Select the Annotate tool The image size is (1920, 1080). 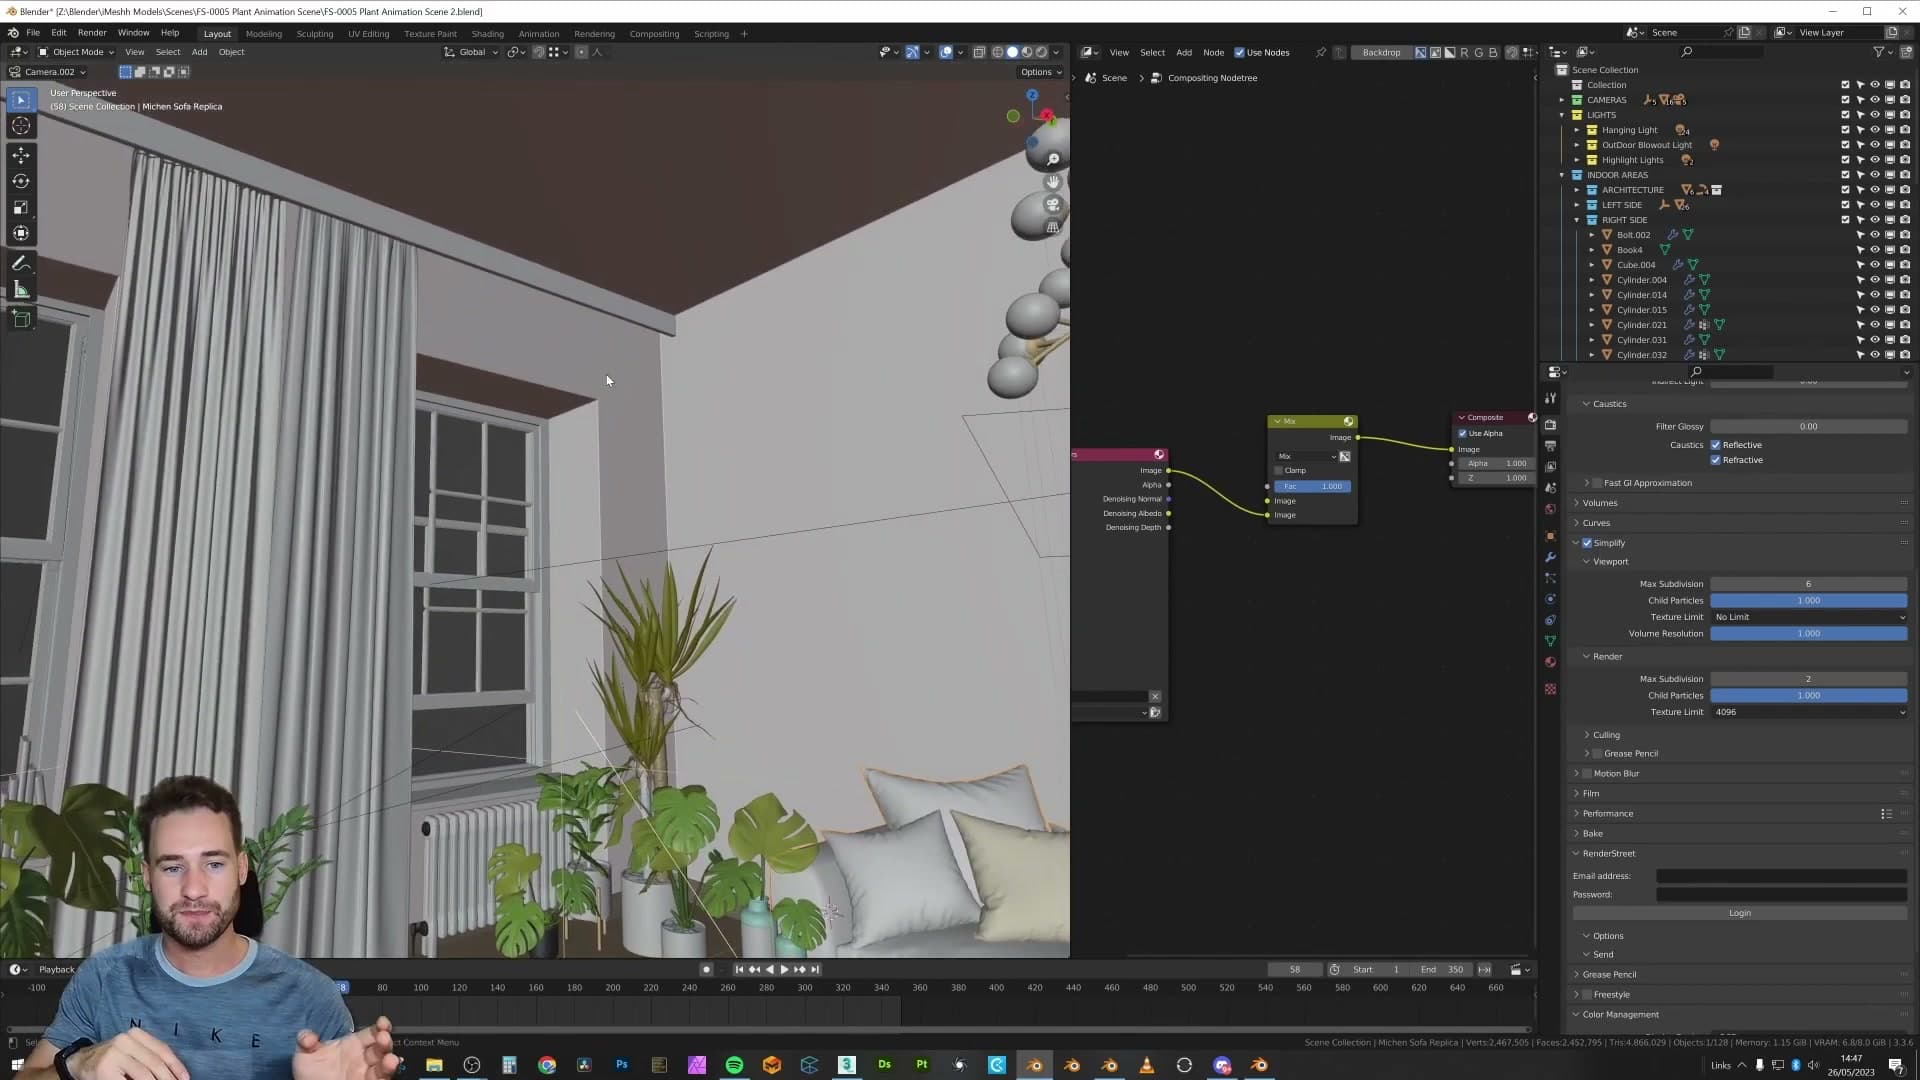tap(21, 264)
